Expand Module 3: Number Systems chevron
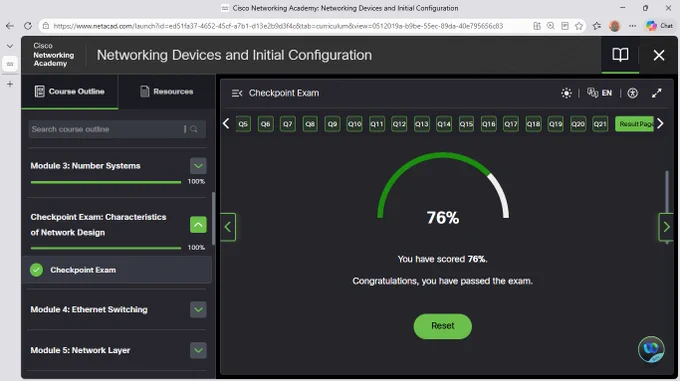This screenshot has height=381, width=680. (198, 166)
